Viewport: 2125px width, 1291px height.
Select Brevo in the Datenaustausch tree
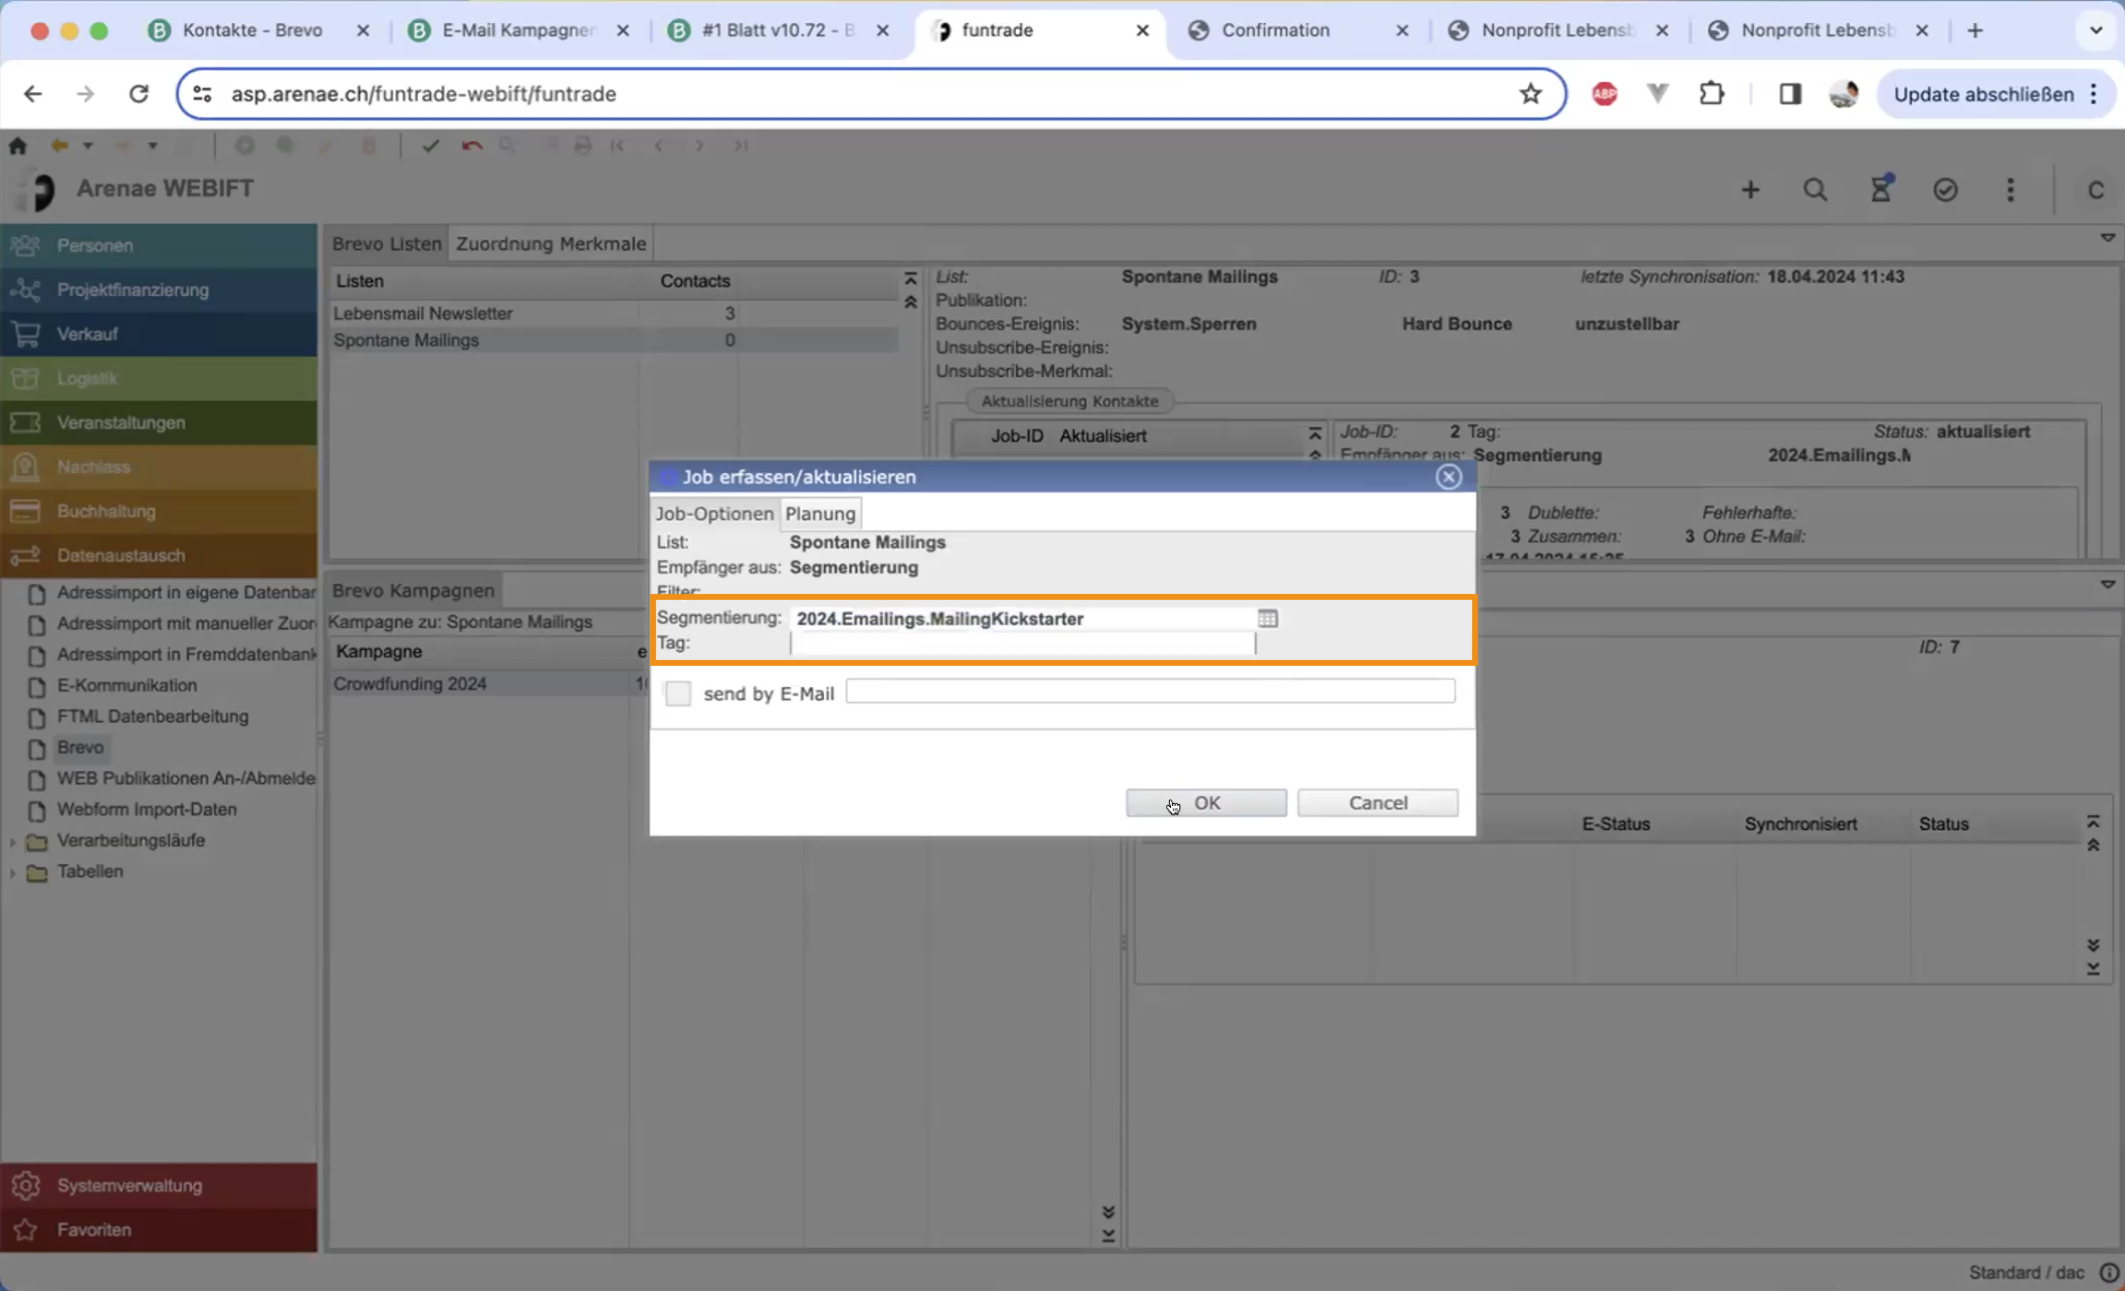(80, 747)
